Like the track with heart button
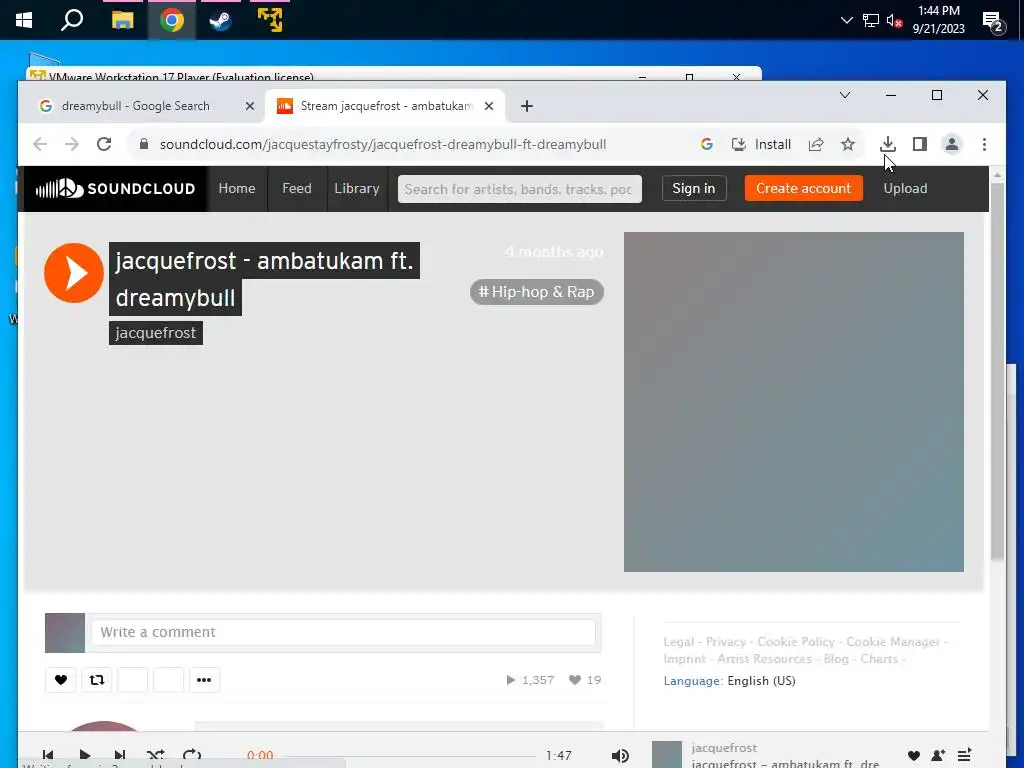Image resolution: width=1024 pixels, height=768 pixels. pyautogui.click(x=61, y=680)
